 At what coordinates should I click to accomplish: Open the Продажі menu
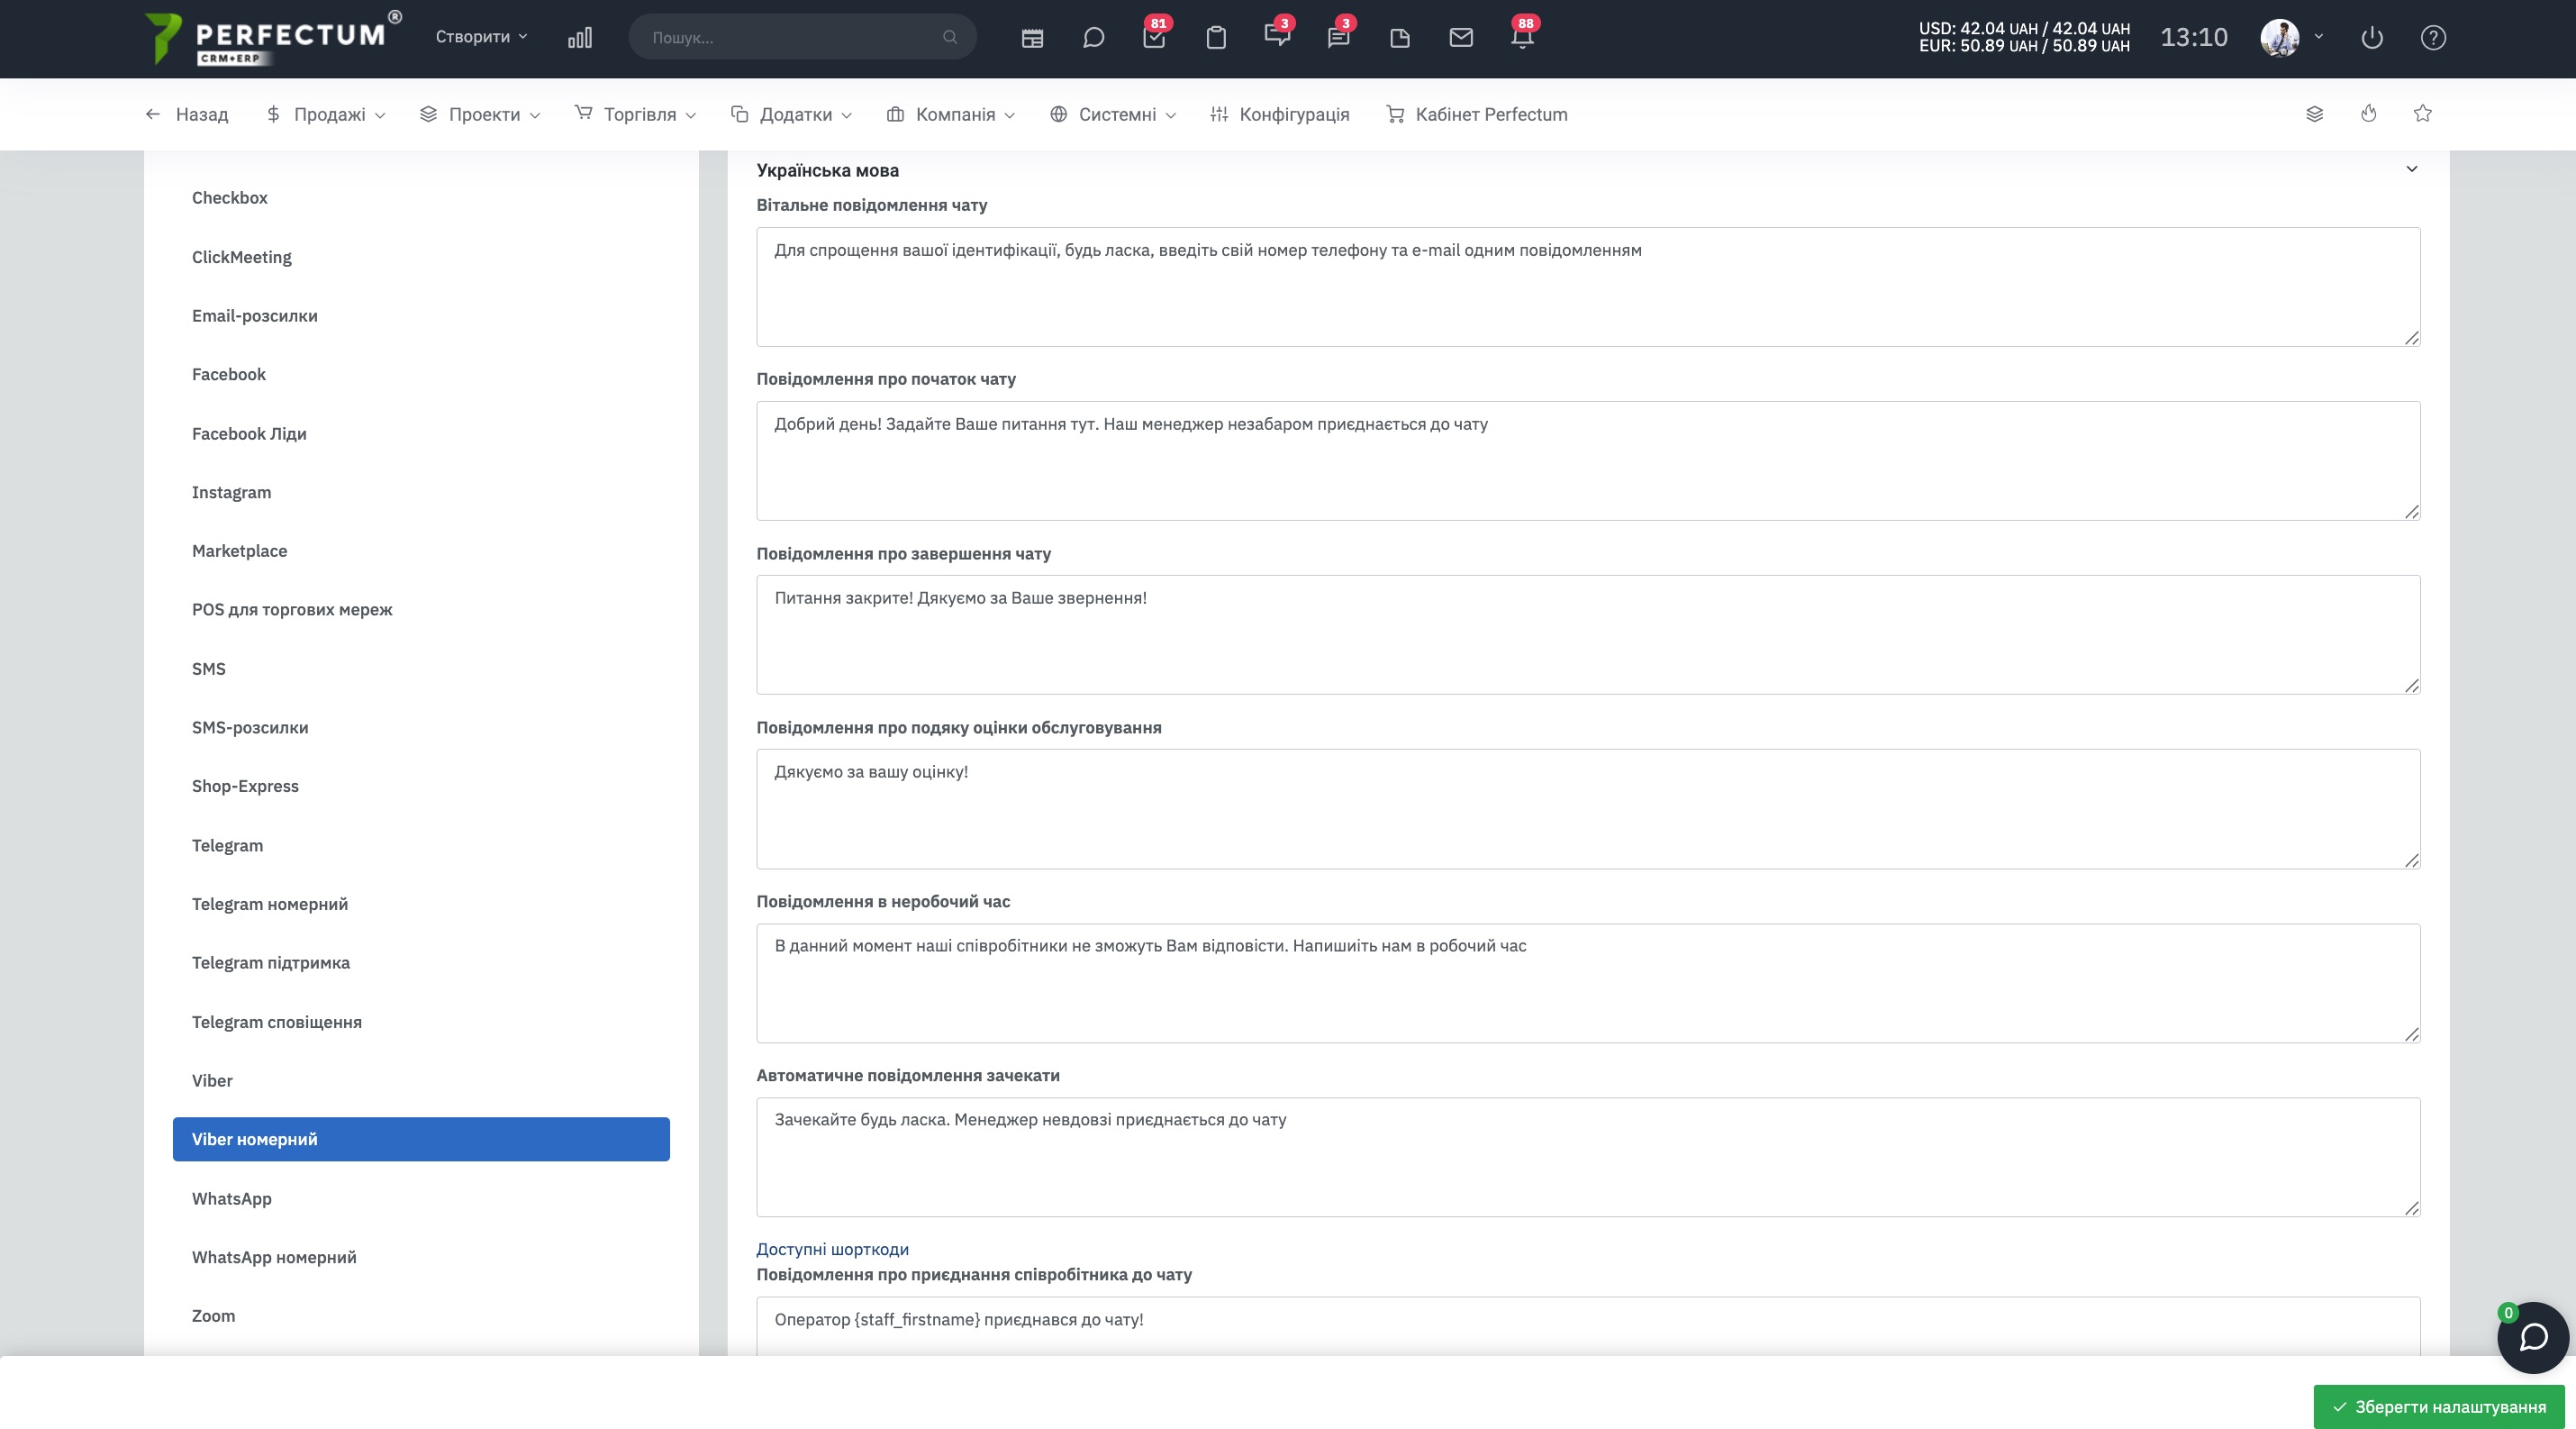[326, 115]
